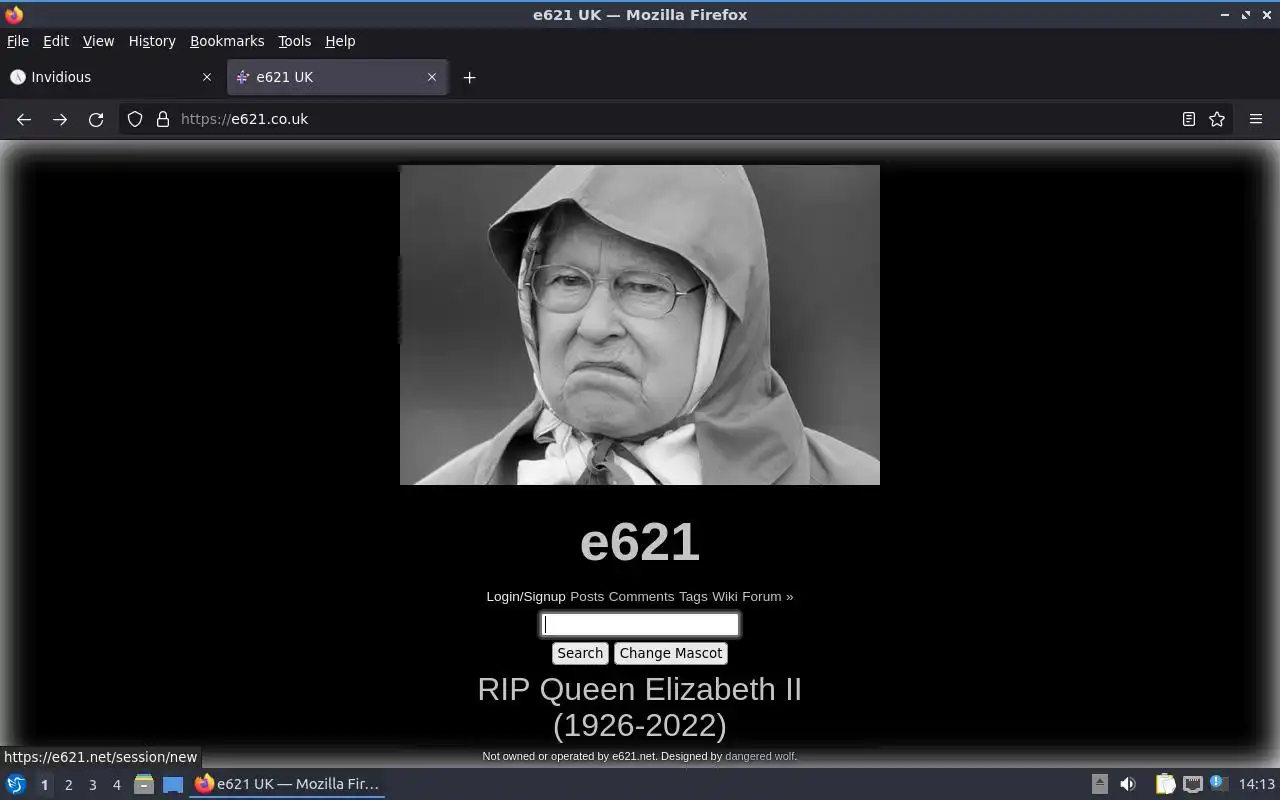This screenshot has width=1280, height=800.
Task: Close the Invidious tab
Action: tap(207, 77)
